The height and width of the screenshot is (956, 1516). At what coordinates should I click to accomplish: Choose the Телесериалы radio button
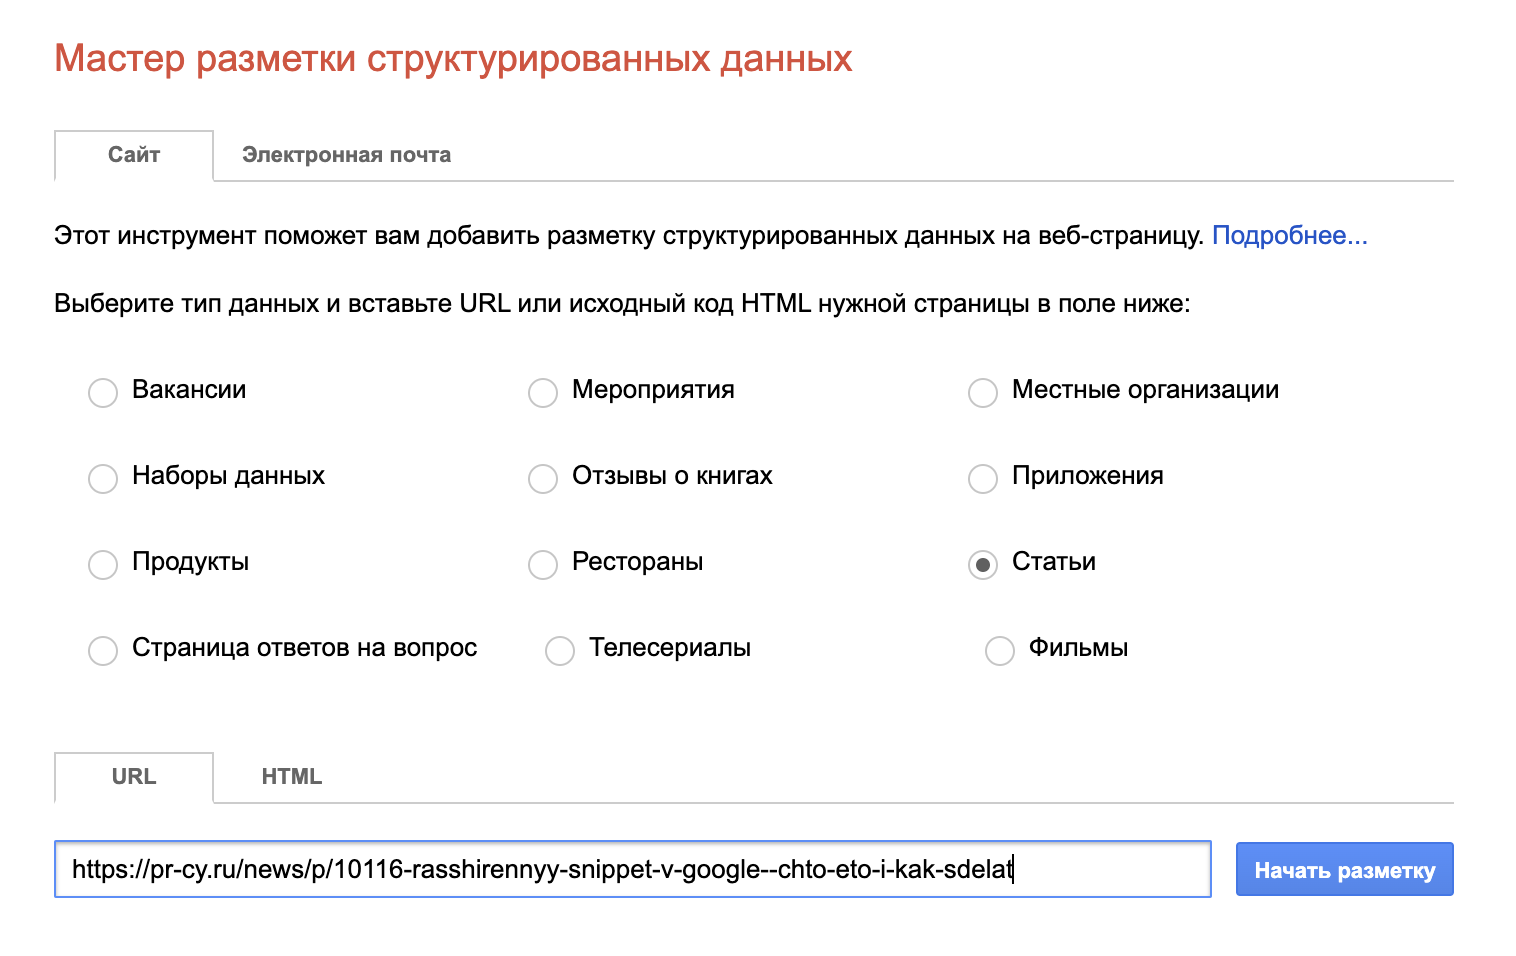point(560,650)
